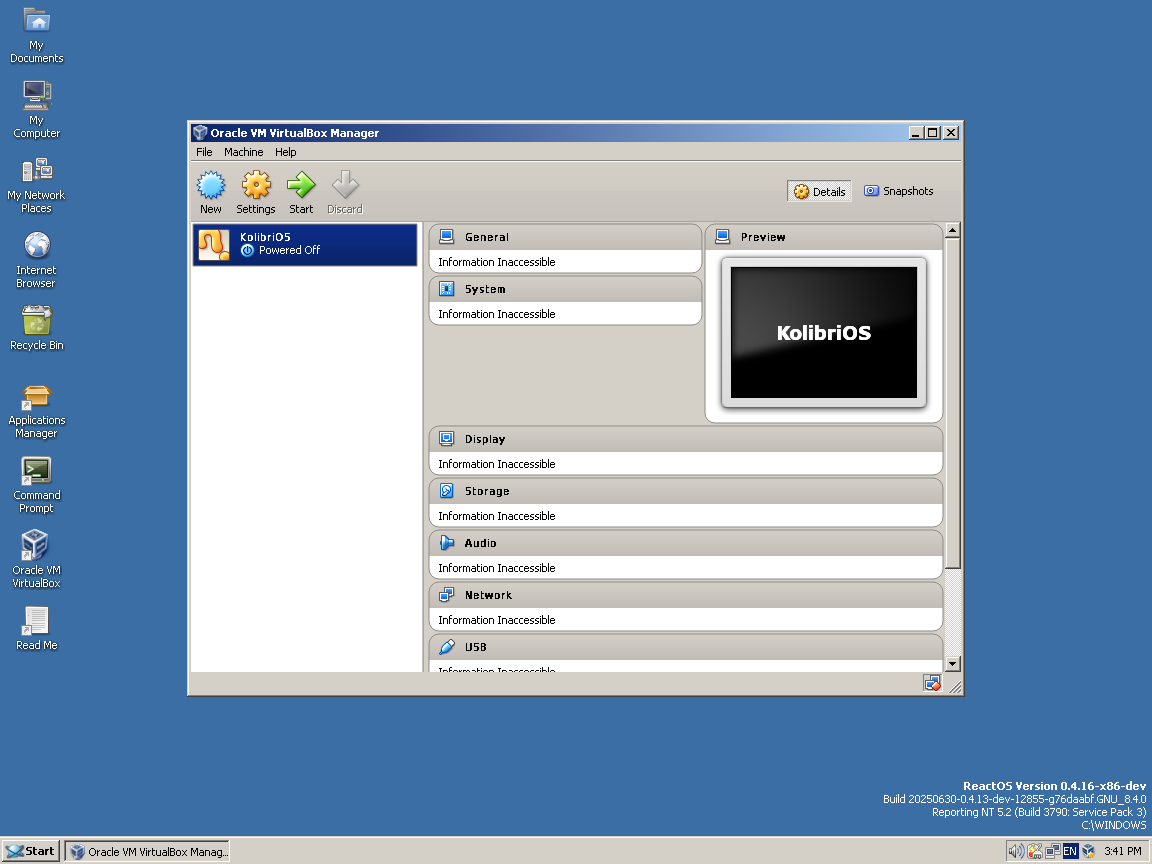Click the VirtualBox title bar cube icon
Screen dimensions: 1152x864
[200, 132]
